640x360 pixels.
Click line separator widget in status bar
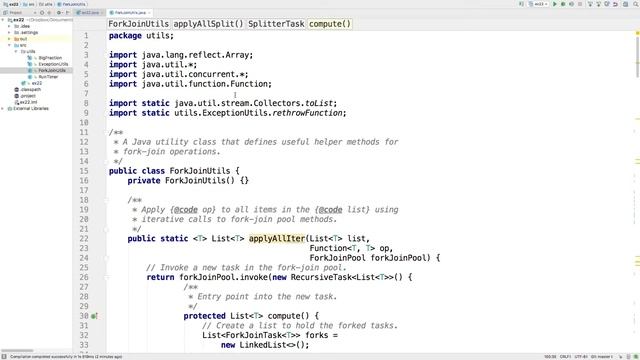(x=565, y=357)
